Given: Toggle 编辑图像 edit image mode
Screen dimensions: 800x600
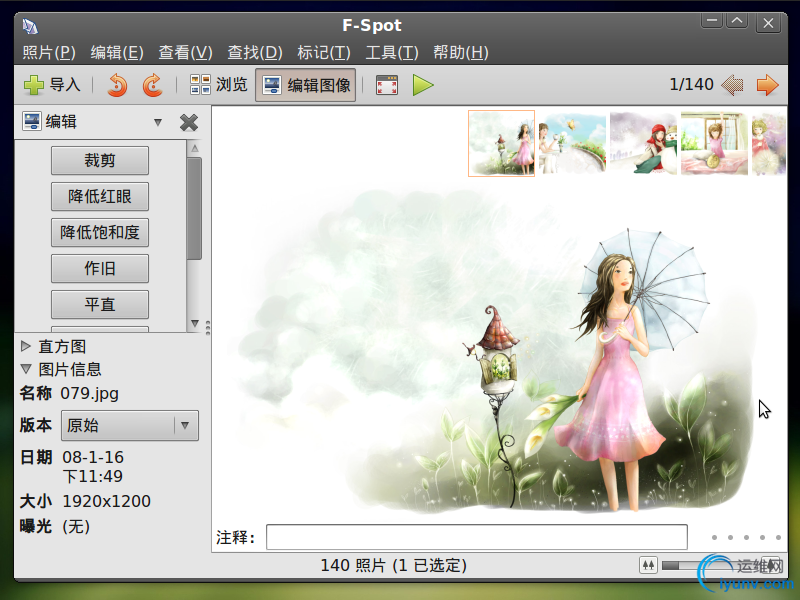Looking at the screenshot, I should [x=306, y=84].
